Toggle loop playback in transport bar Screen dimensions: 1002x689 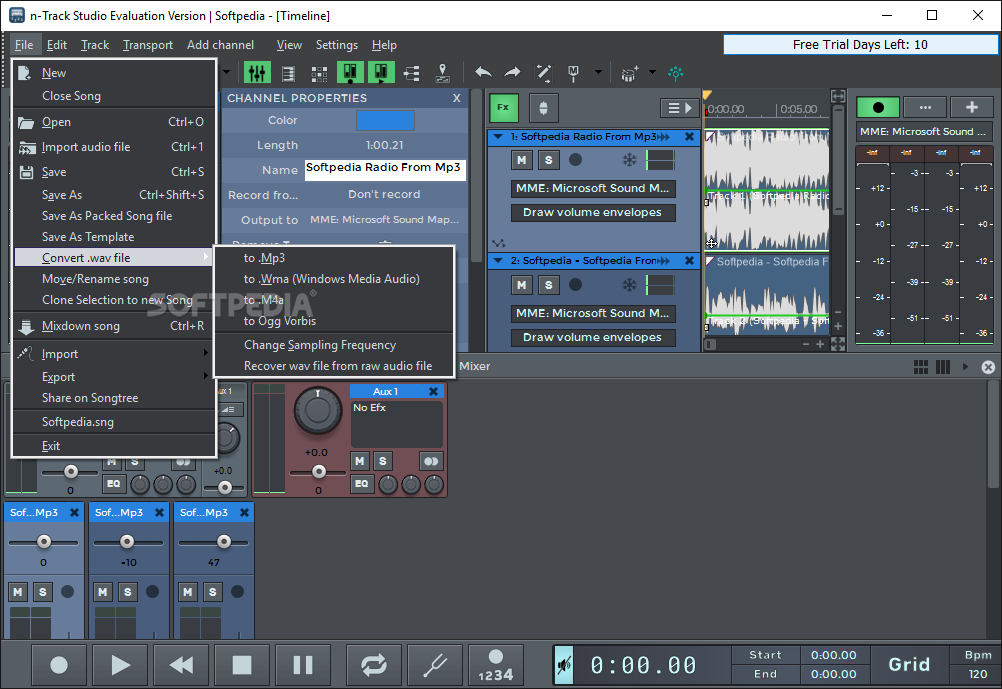(x=374, y=665)
